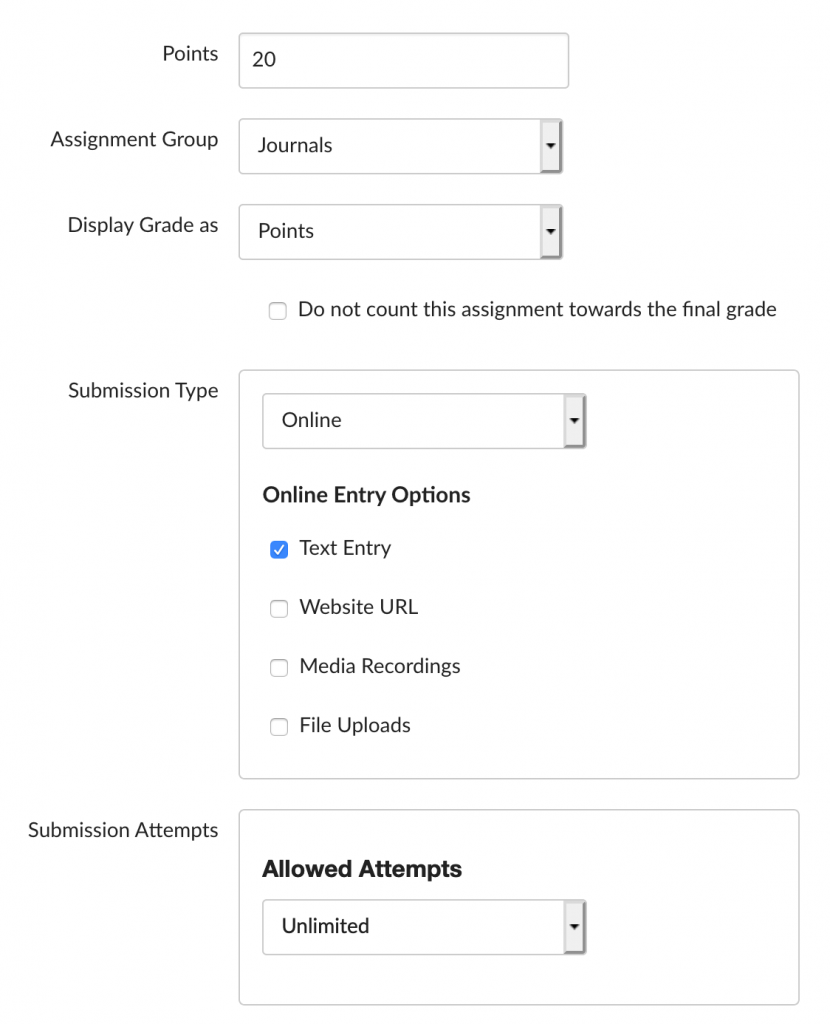
Task: Click the Website URL label text
Action: click(359, 607)
